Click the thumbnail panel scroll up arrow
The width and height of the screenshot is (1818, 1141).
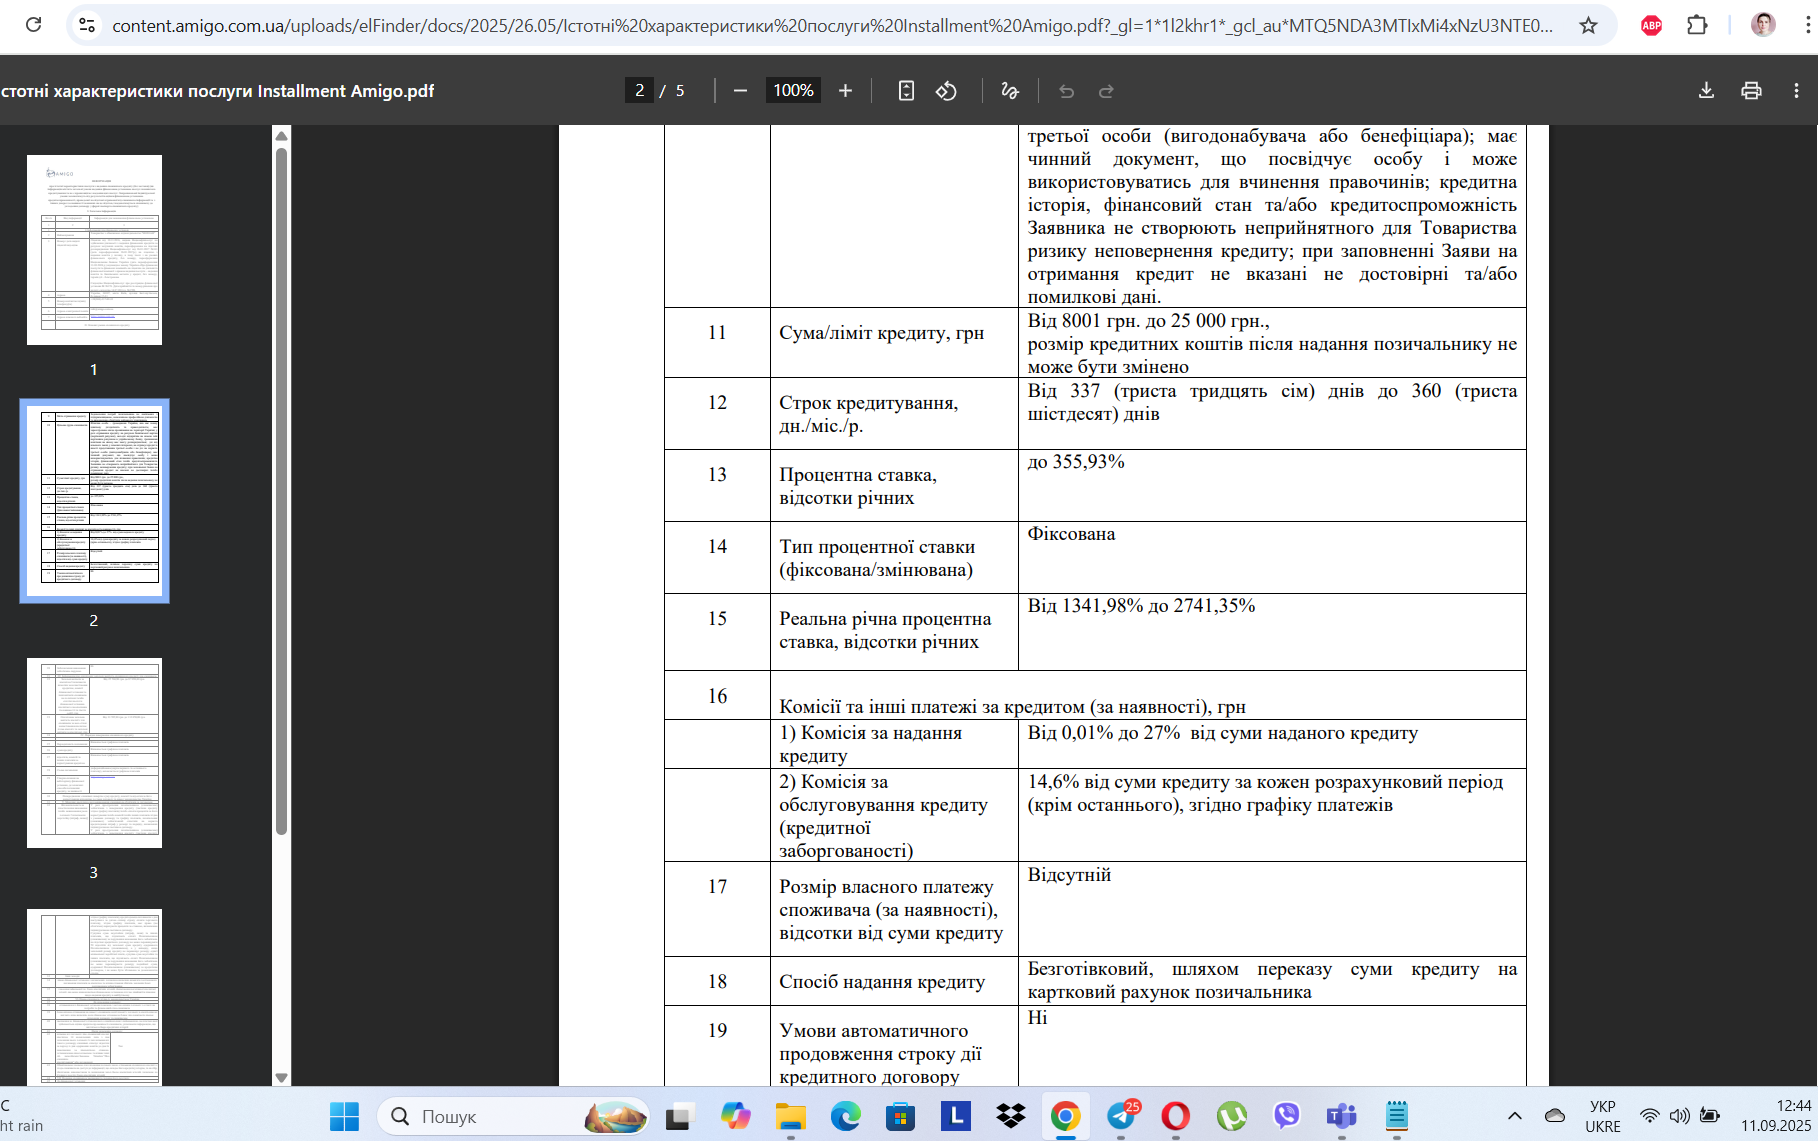[281, 136]
